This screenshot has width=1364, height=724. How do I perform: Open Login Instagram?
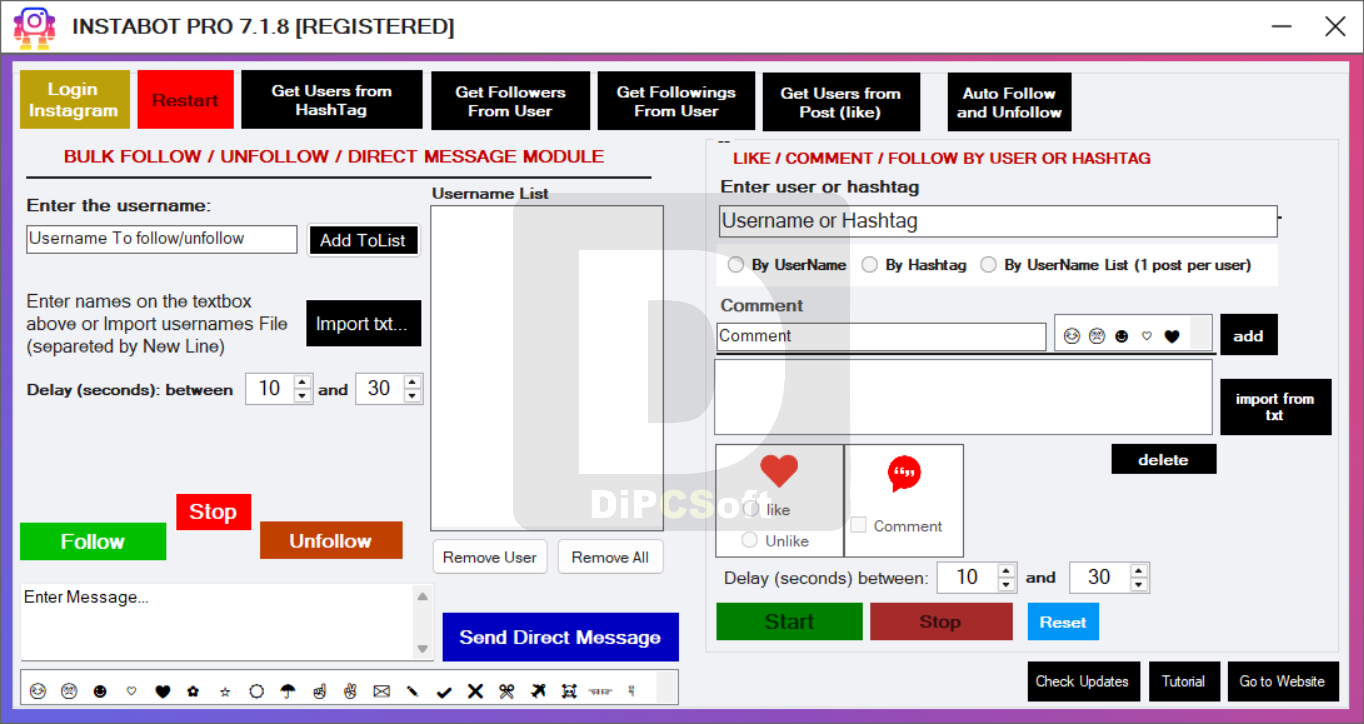[74, 99]
